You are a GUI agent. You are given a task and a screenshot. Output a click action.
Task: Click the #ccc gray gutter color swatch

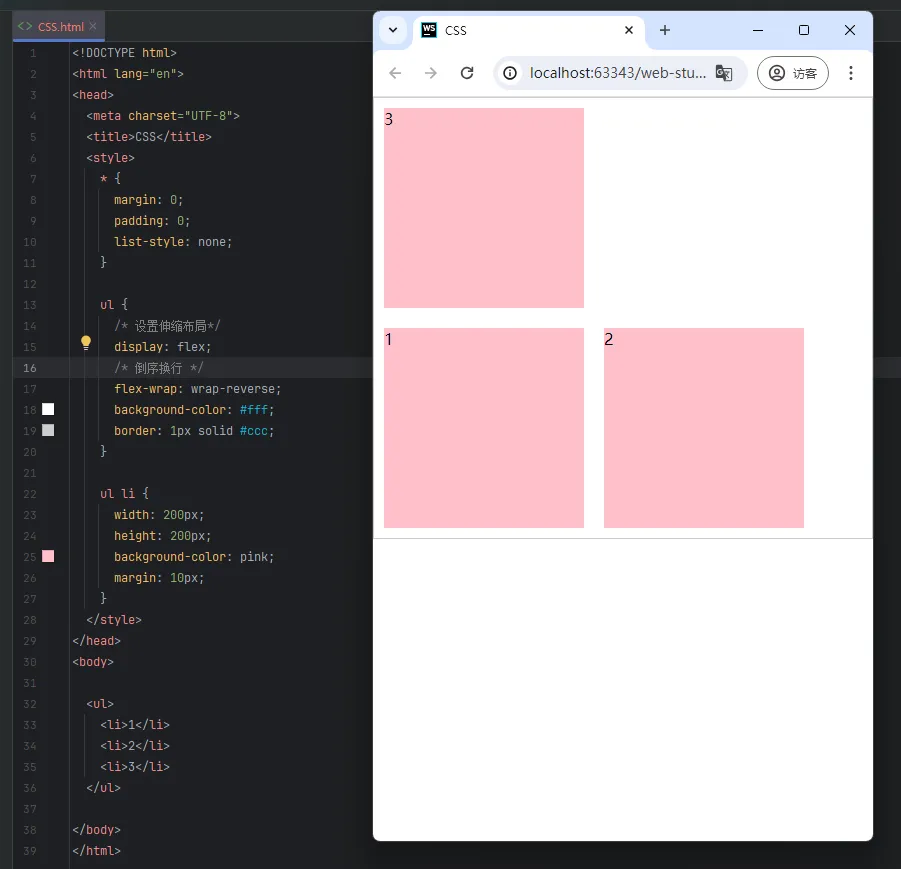click(48, 430)
